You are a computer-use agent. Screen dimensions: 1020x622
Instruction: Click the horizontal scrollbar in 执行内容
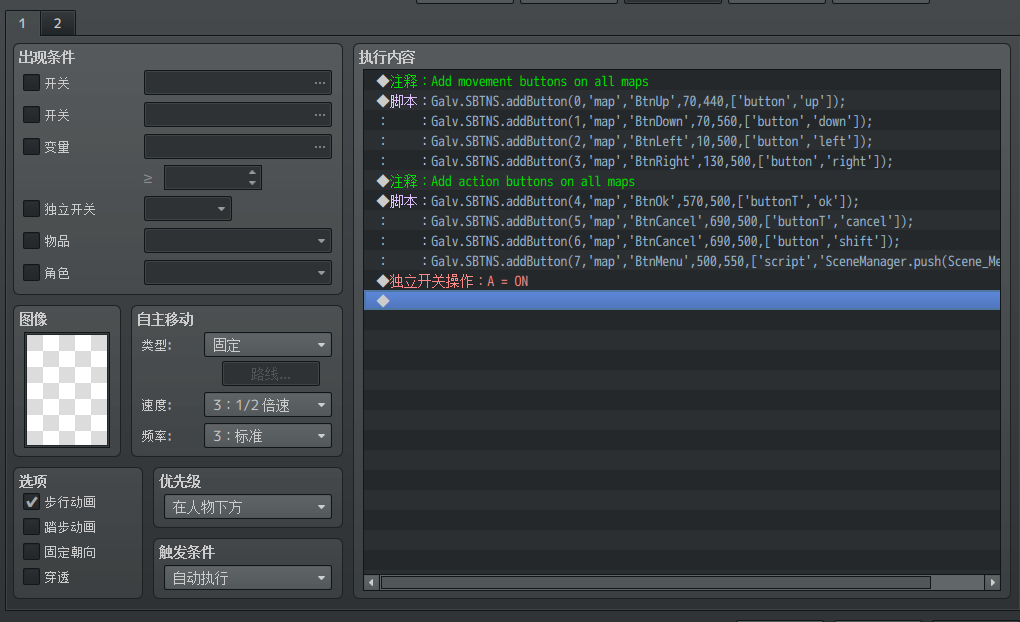tap(656, 582)
